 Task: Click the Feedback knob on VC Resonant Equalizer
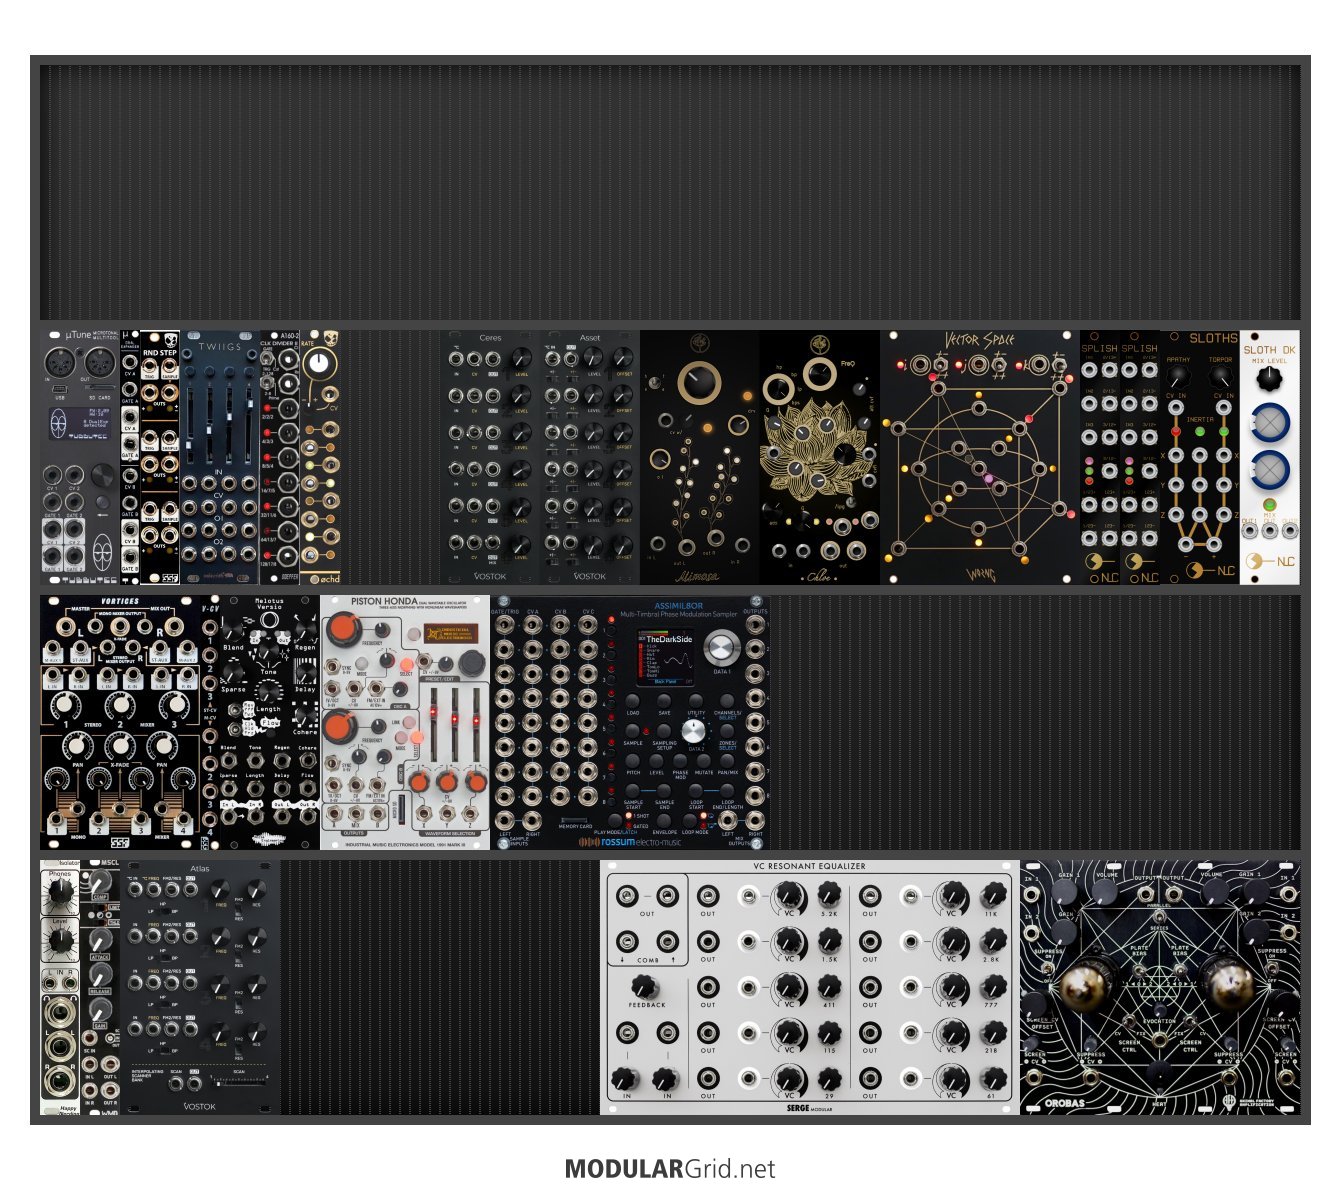coord(645,986)
